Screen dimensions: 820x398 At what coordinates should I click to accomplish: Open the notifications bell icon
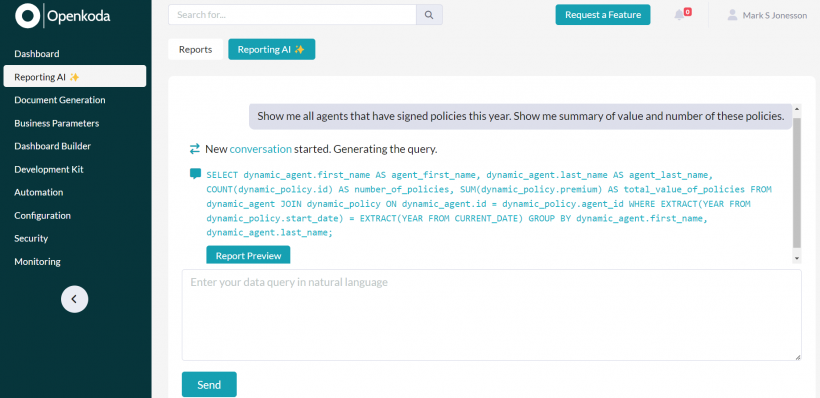click(x=679, y=15)
